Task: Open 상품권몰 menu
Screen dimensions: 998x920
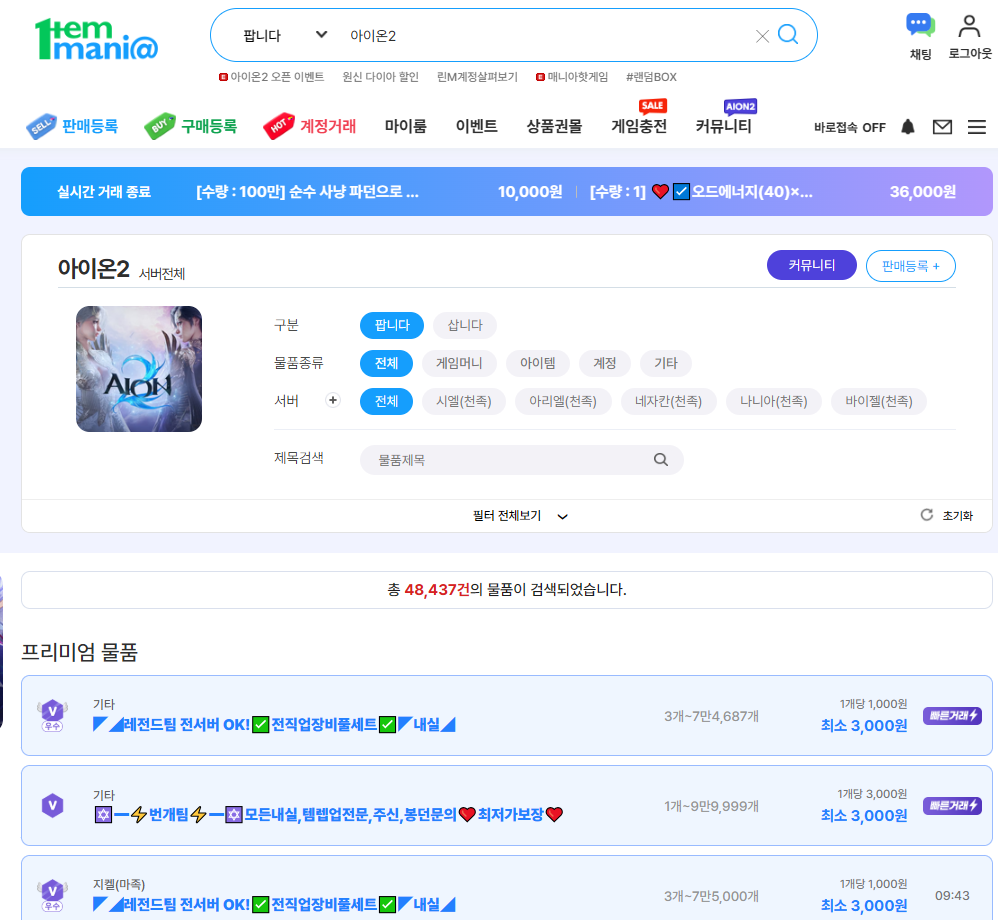Action: 554,127
